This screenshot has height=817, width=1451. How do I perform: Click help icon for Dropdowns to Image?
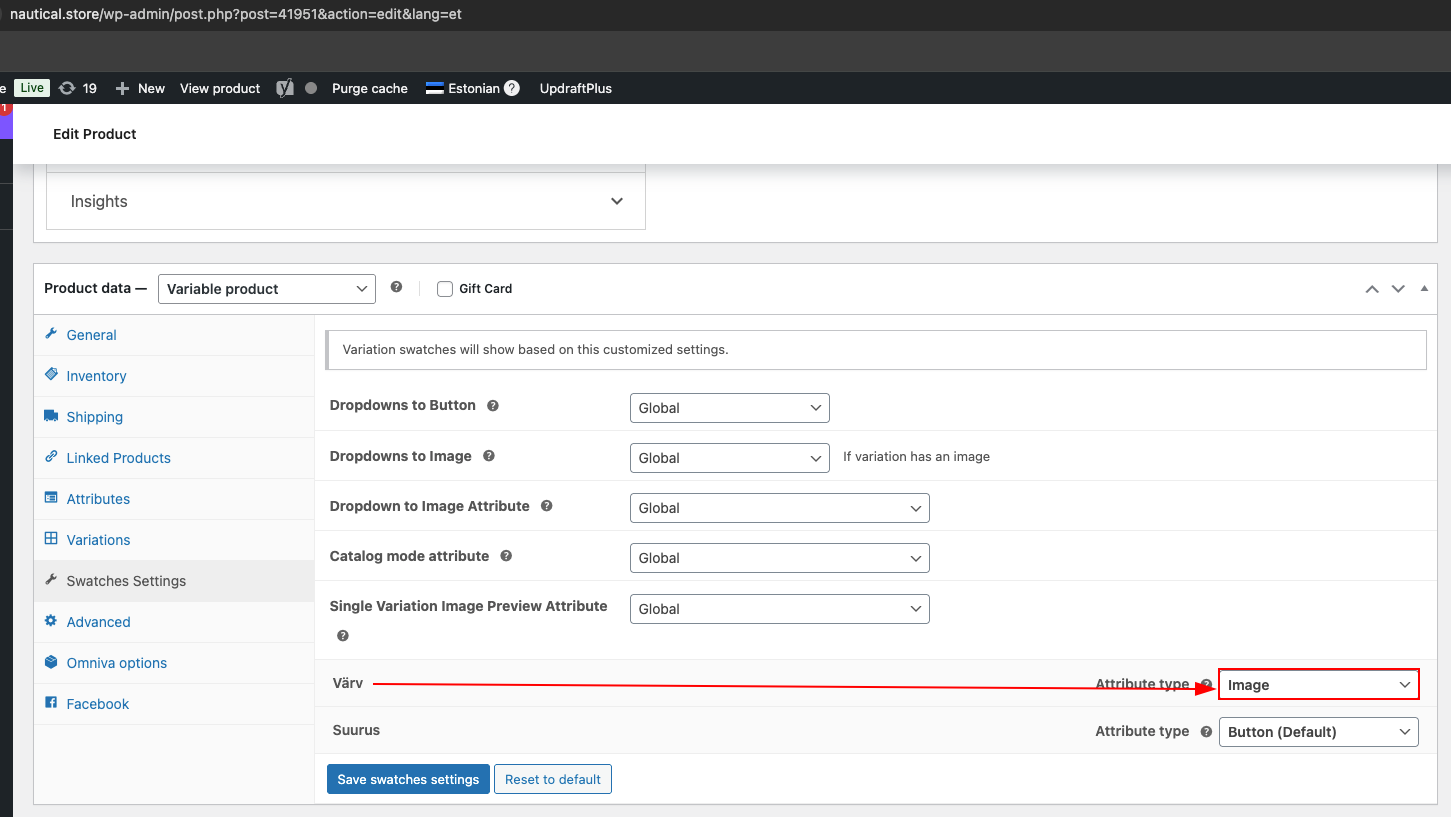[x=489, y=456]
